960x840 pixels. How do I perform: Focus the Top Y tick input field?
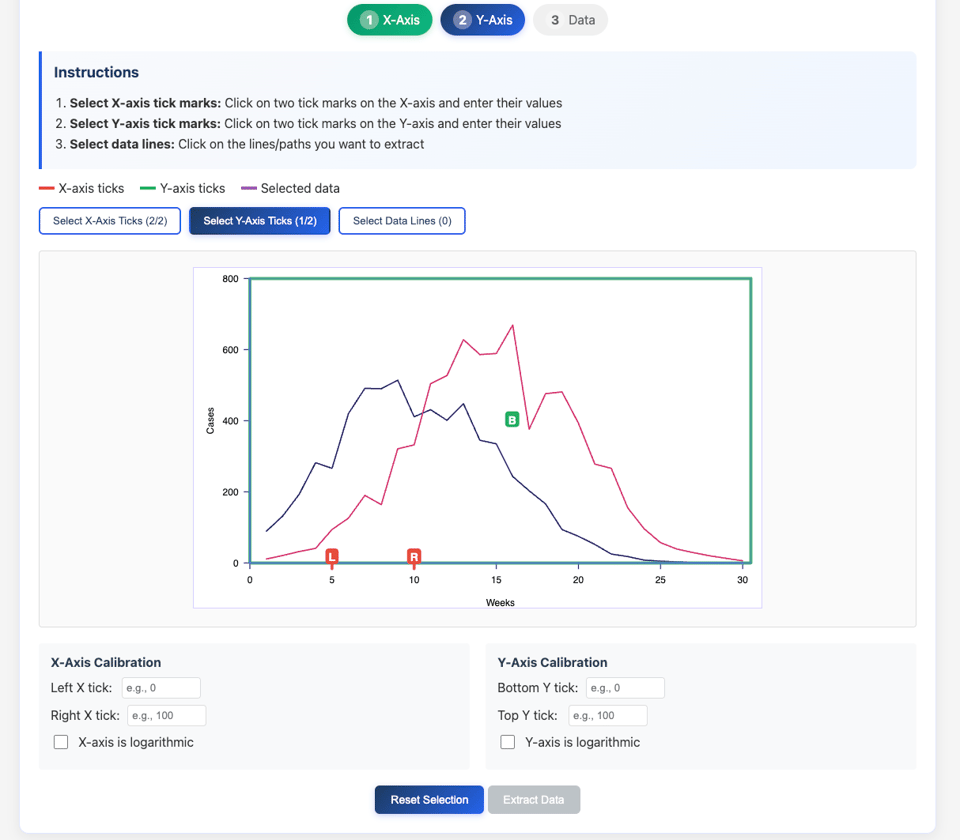point(608,715)
